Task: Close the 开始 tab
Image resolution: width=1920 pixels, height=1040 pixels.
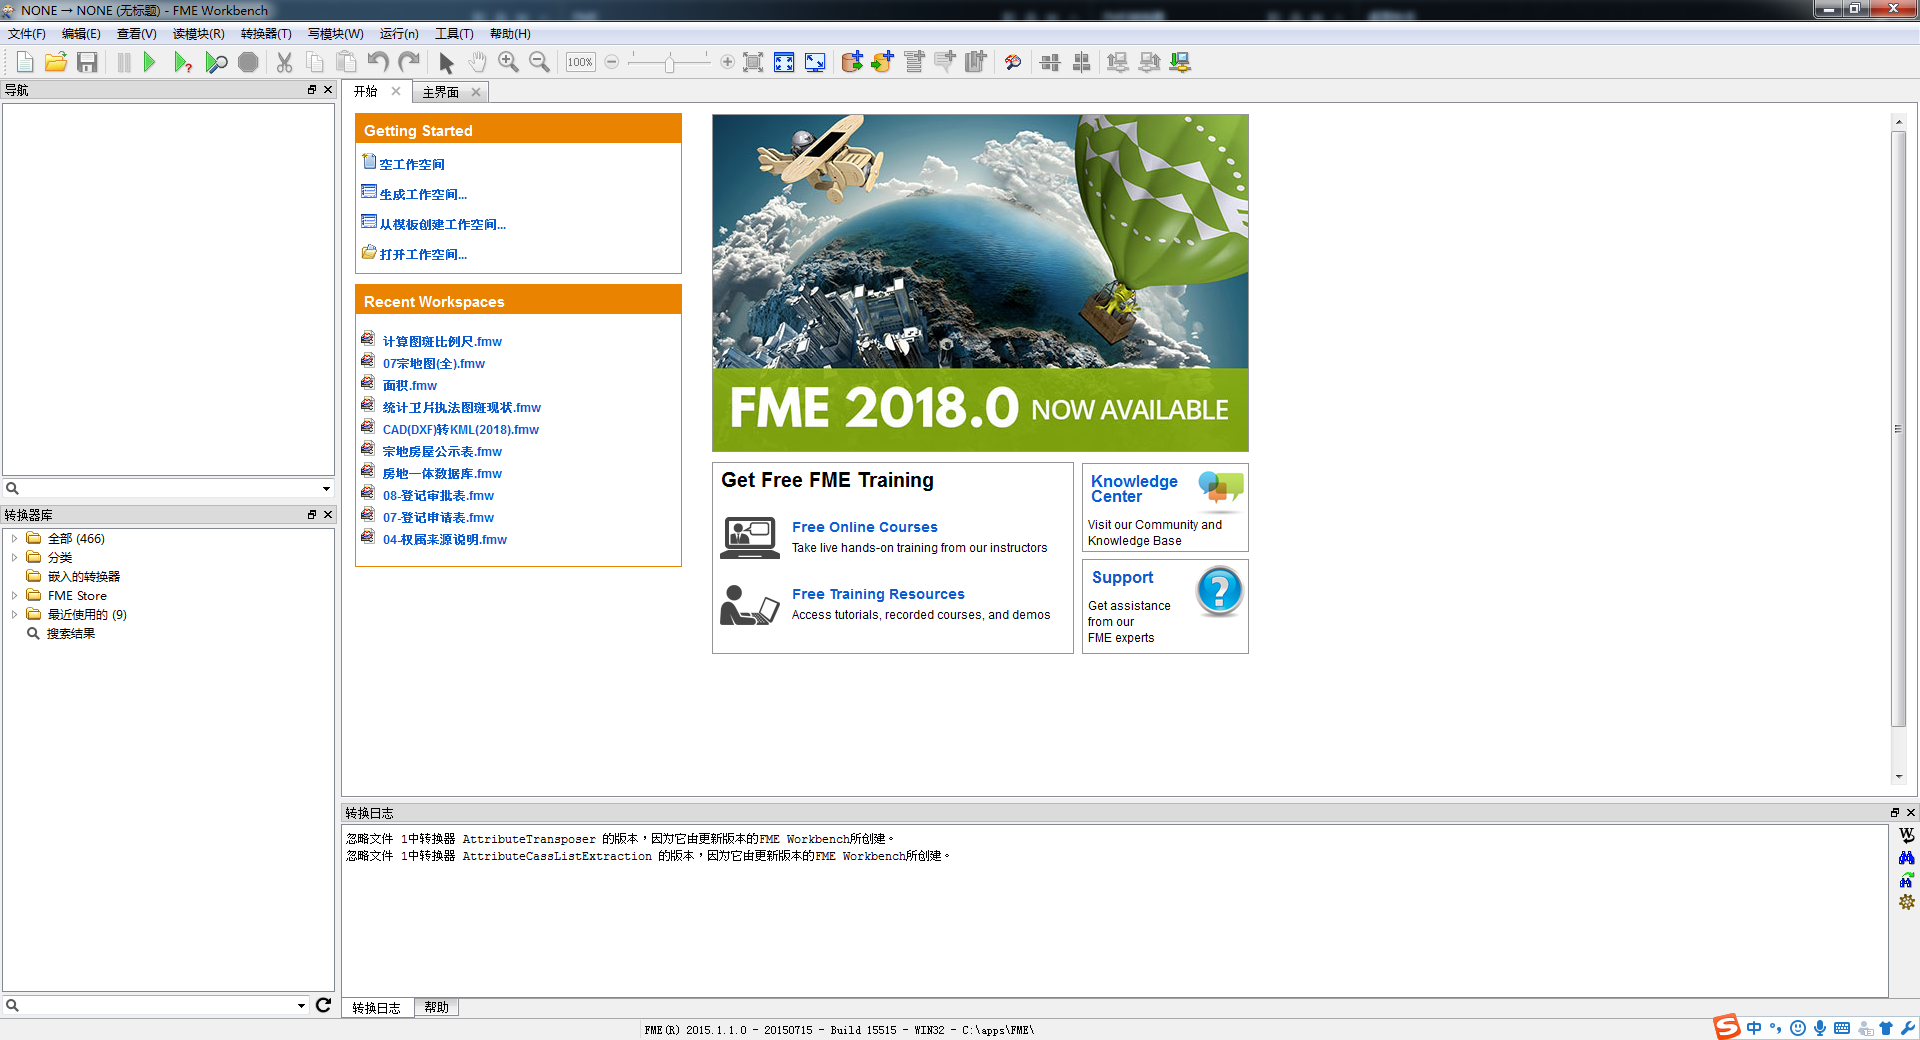Action: pos(396,91)
